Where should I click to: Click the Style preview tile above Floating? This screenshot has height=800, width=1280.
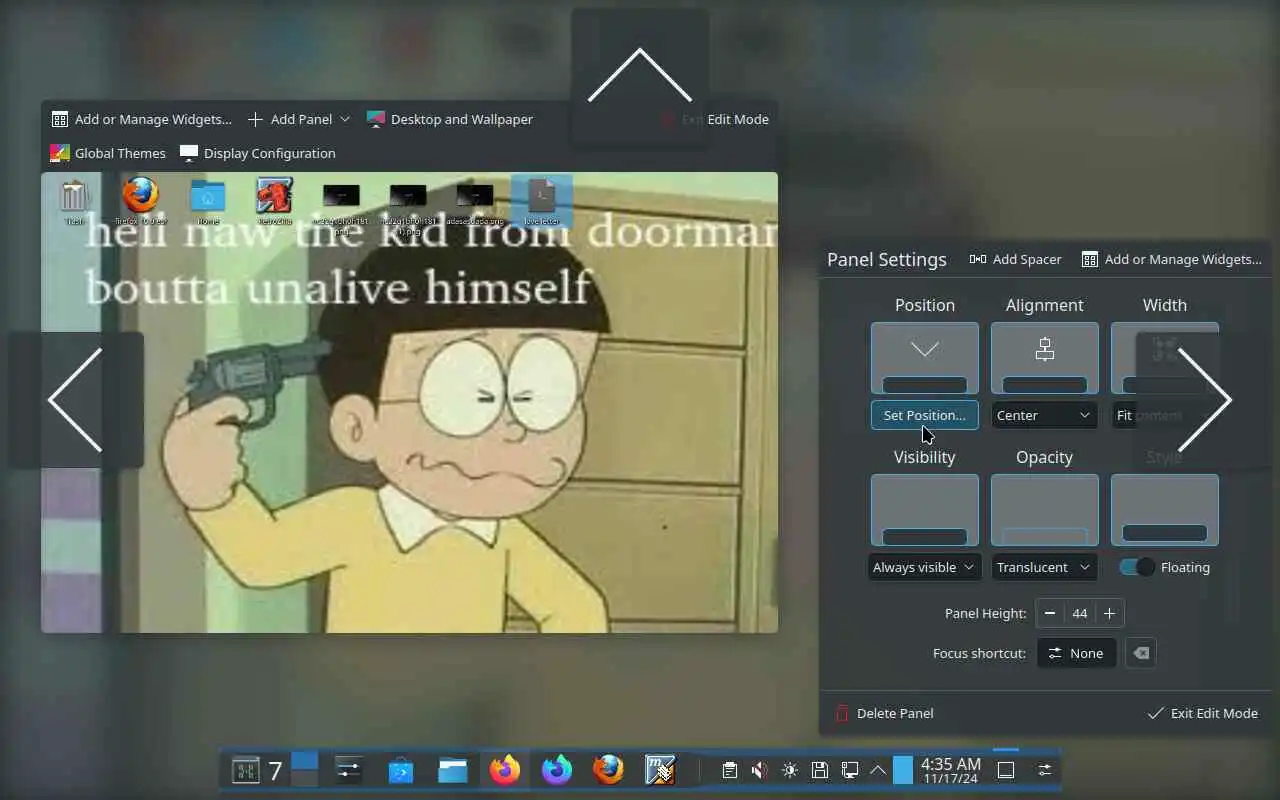point(1164,510)
